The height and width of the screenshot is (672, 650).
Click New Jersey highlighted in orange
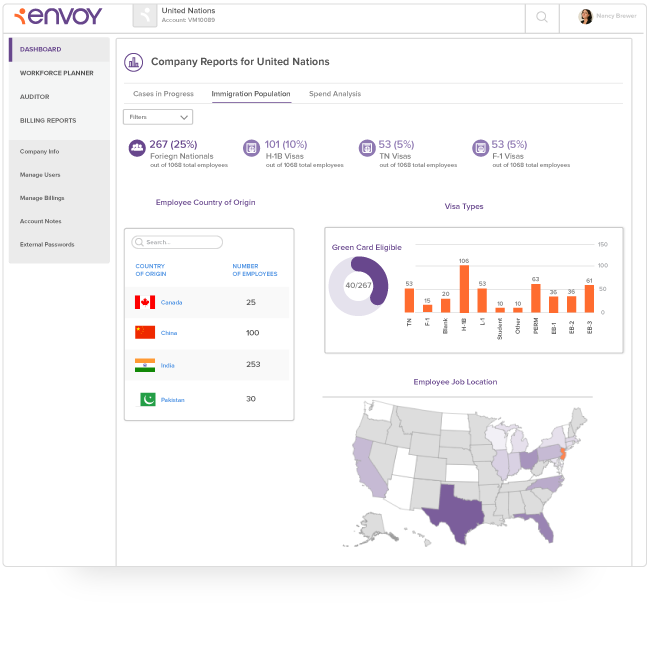click(563, 453)
